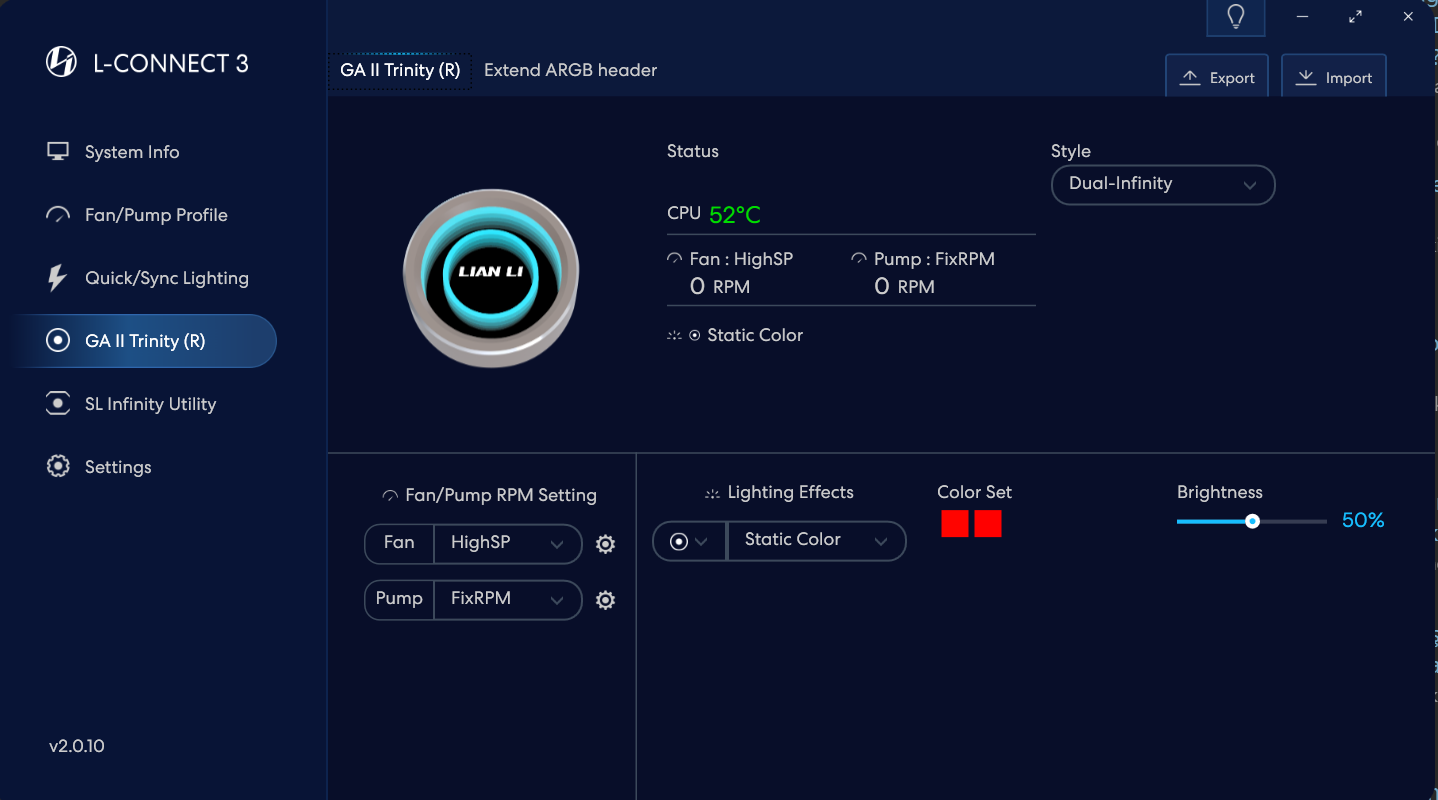Click the Brightness label
1438x800 pixels.
click(1220, 492)
